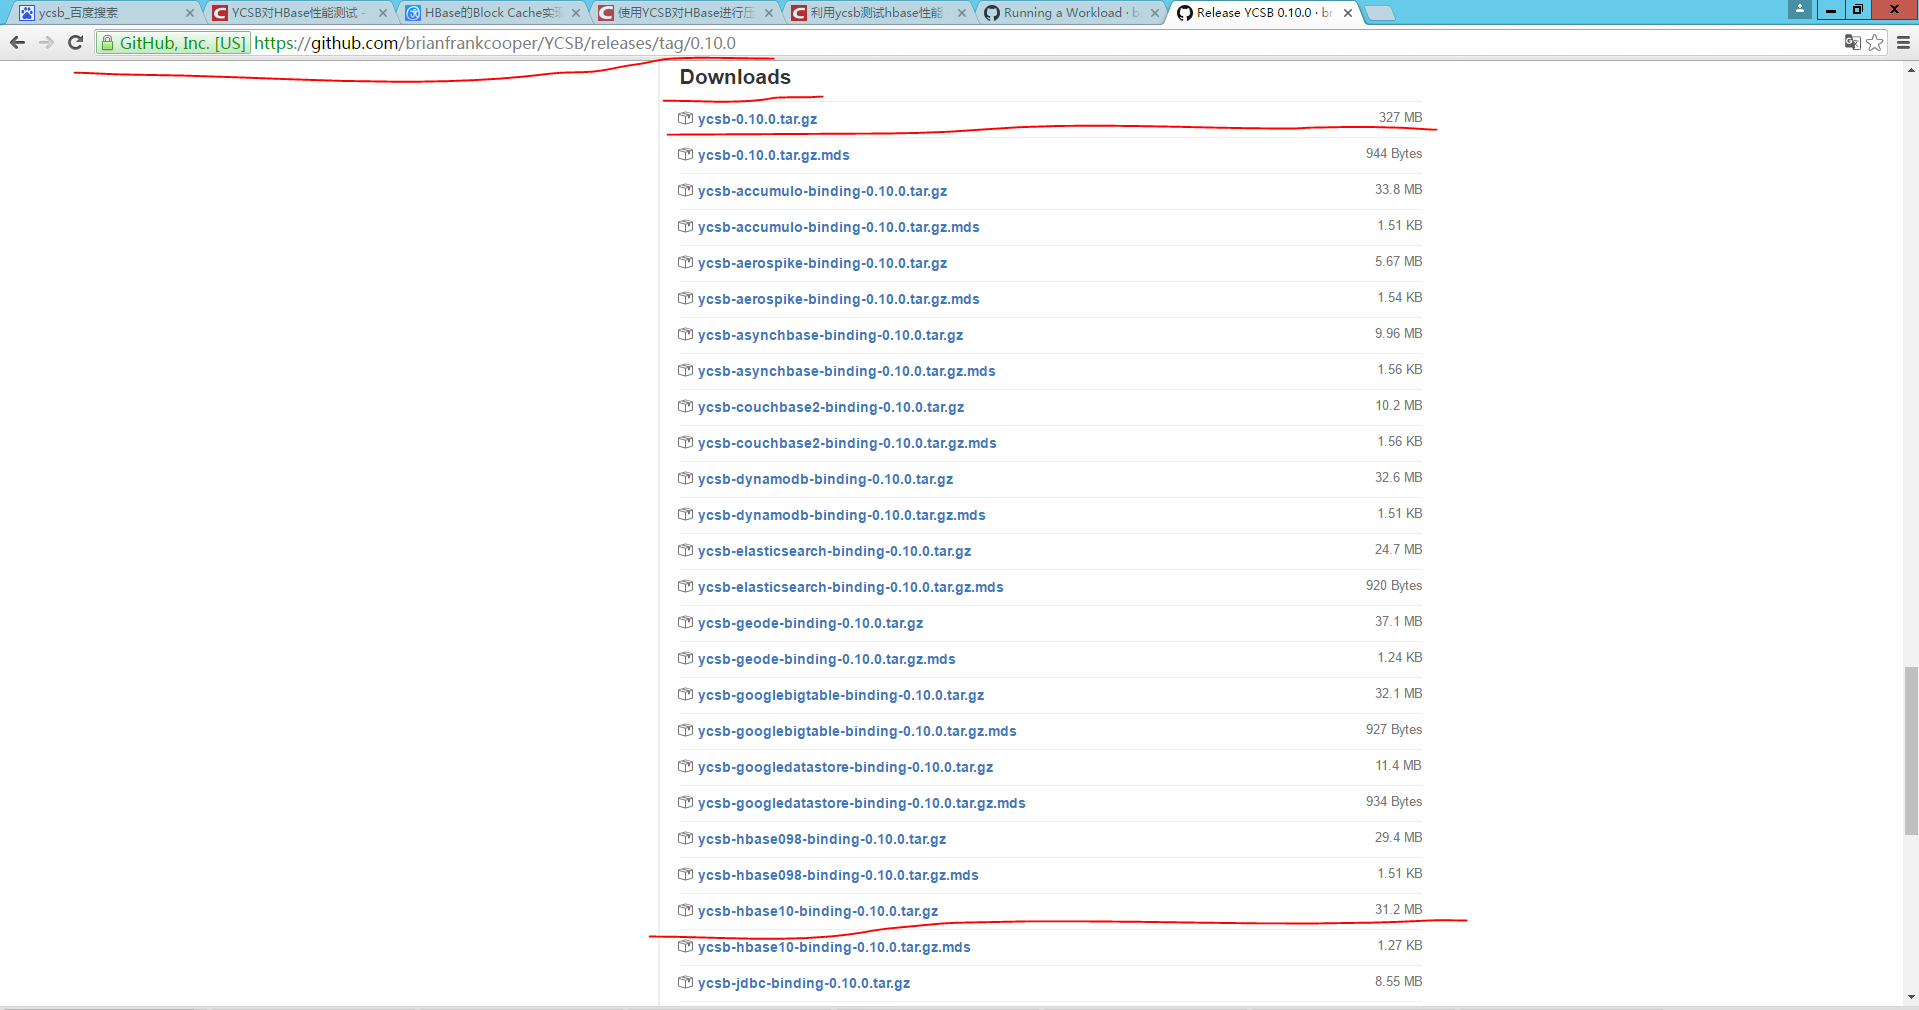
Task: Bookmark this page with the star icon
Action: click(x=1875, y=42)
